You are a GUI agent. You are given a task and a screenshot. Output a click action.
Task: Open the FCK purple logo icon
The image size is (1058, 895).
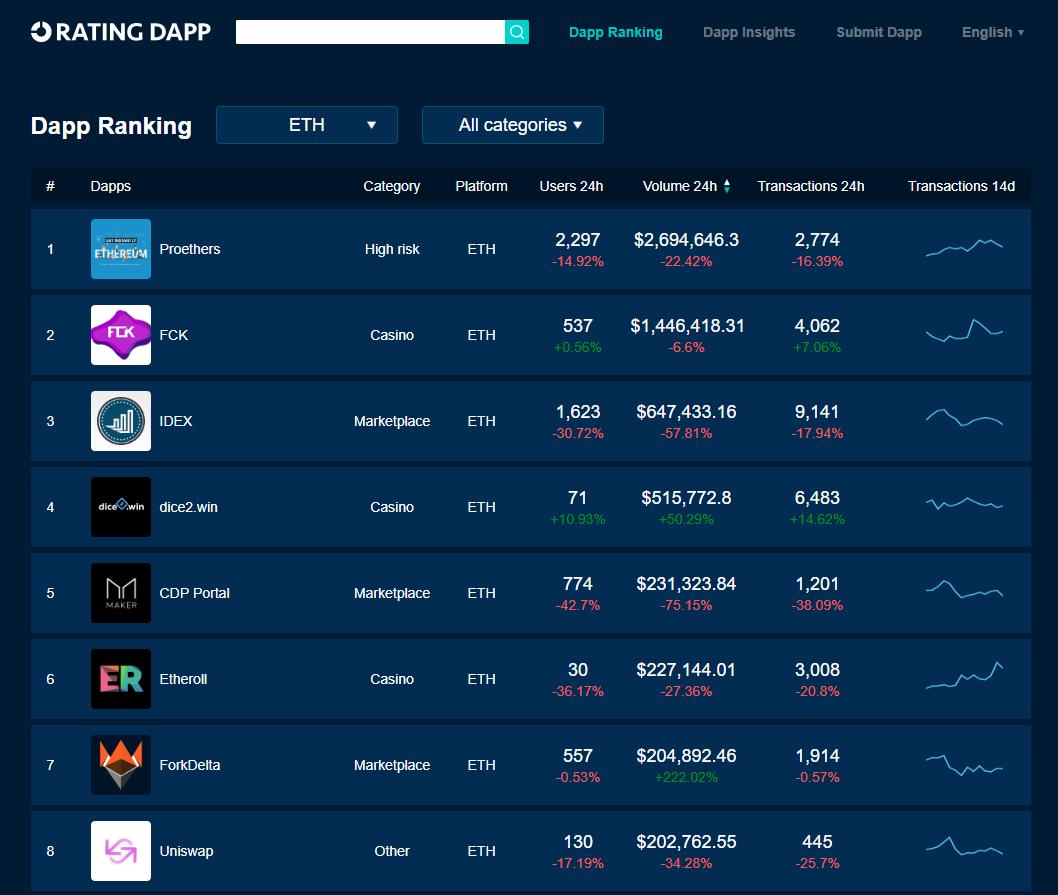[x=121, y=335]
